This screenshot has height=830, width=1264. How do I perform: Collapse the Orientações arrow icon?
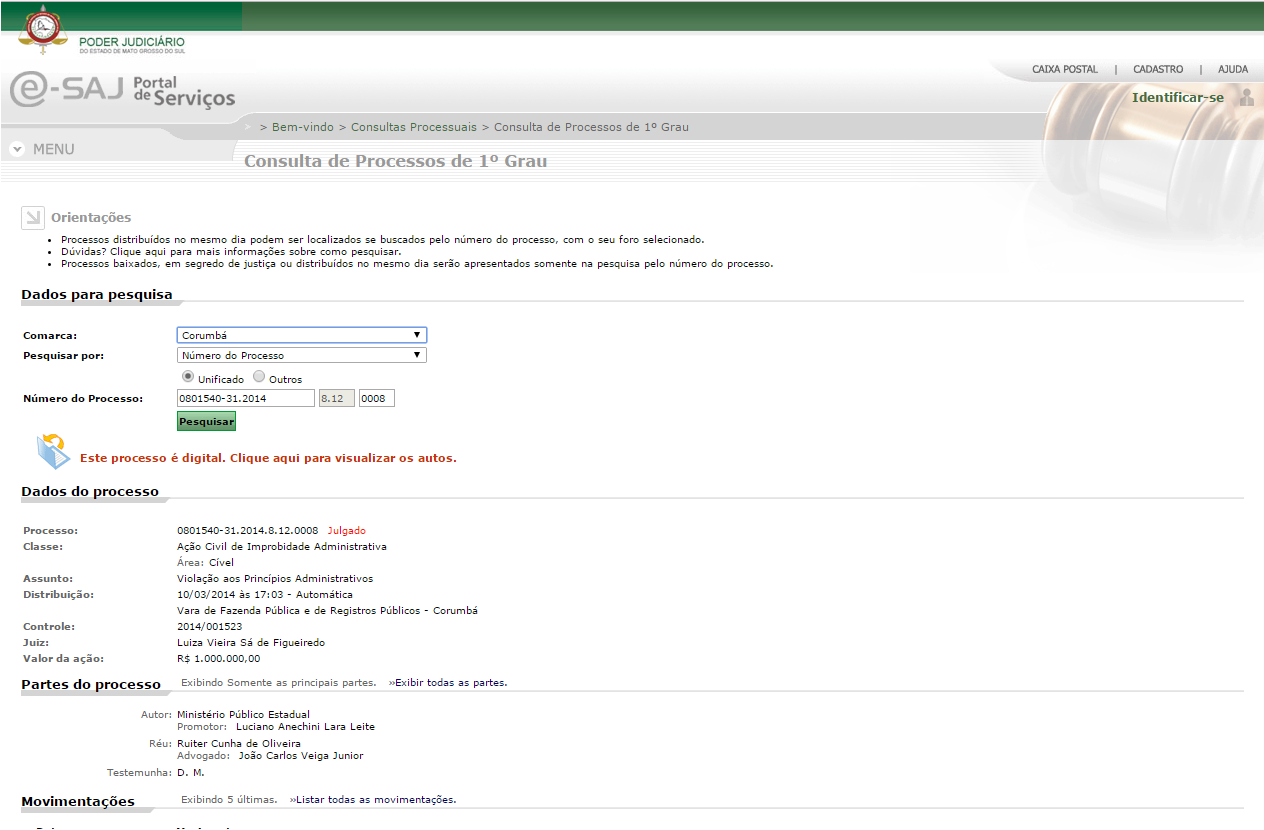point(32,217)
